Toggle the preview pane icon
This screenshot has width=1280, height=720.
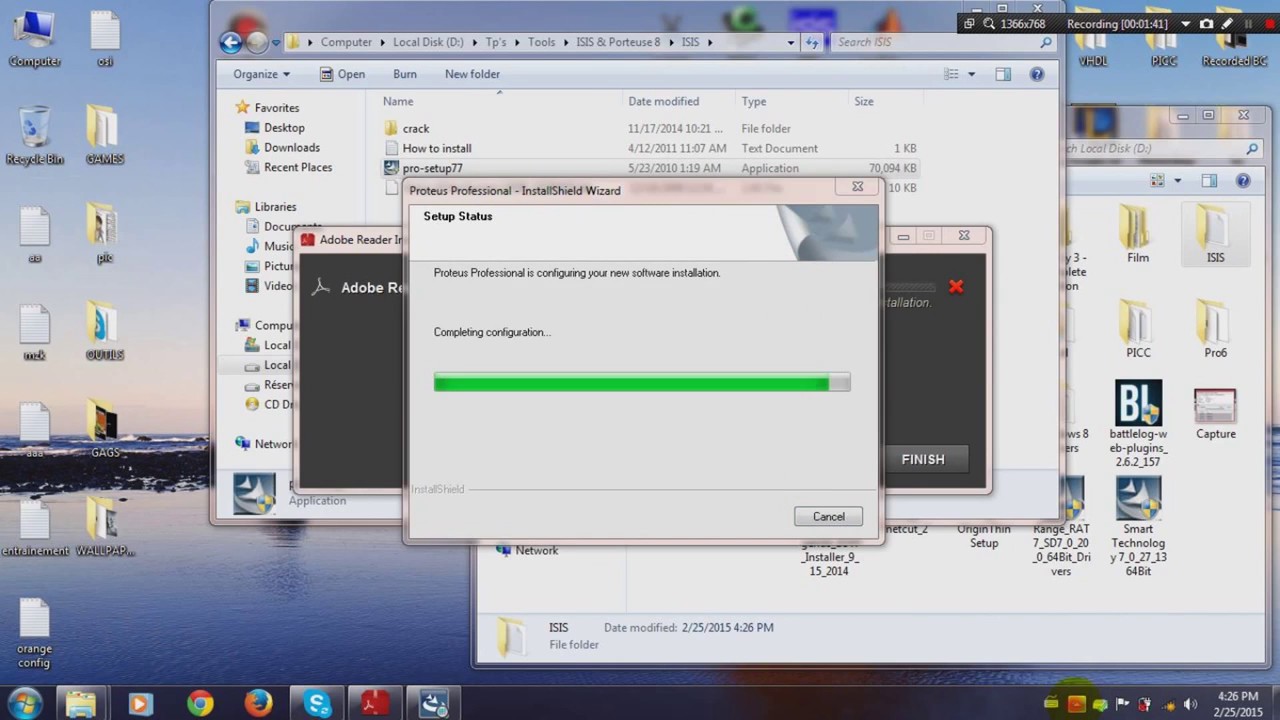click(x=1003, y=74)
